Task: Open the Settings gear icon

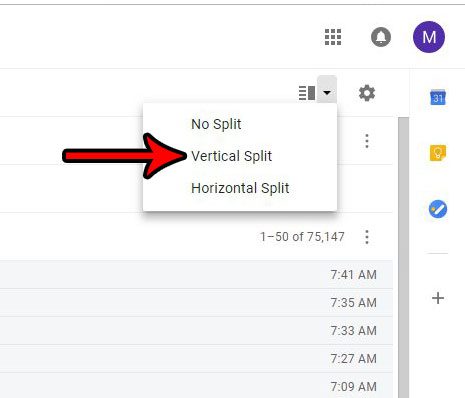Action: click(x=367, y=93)
